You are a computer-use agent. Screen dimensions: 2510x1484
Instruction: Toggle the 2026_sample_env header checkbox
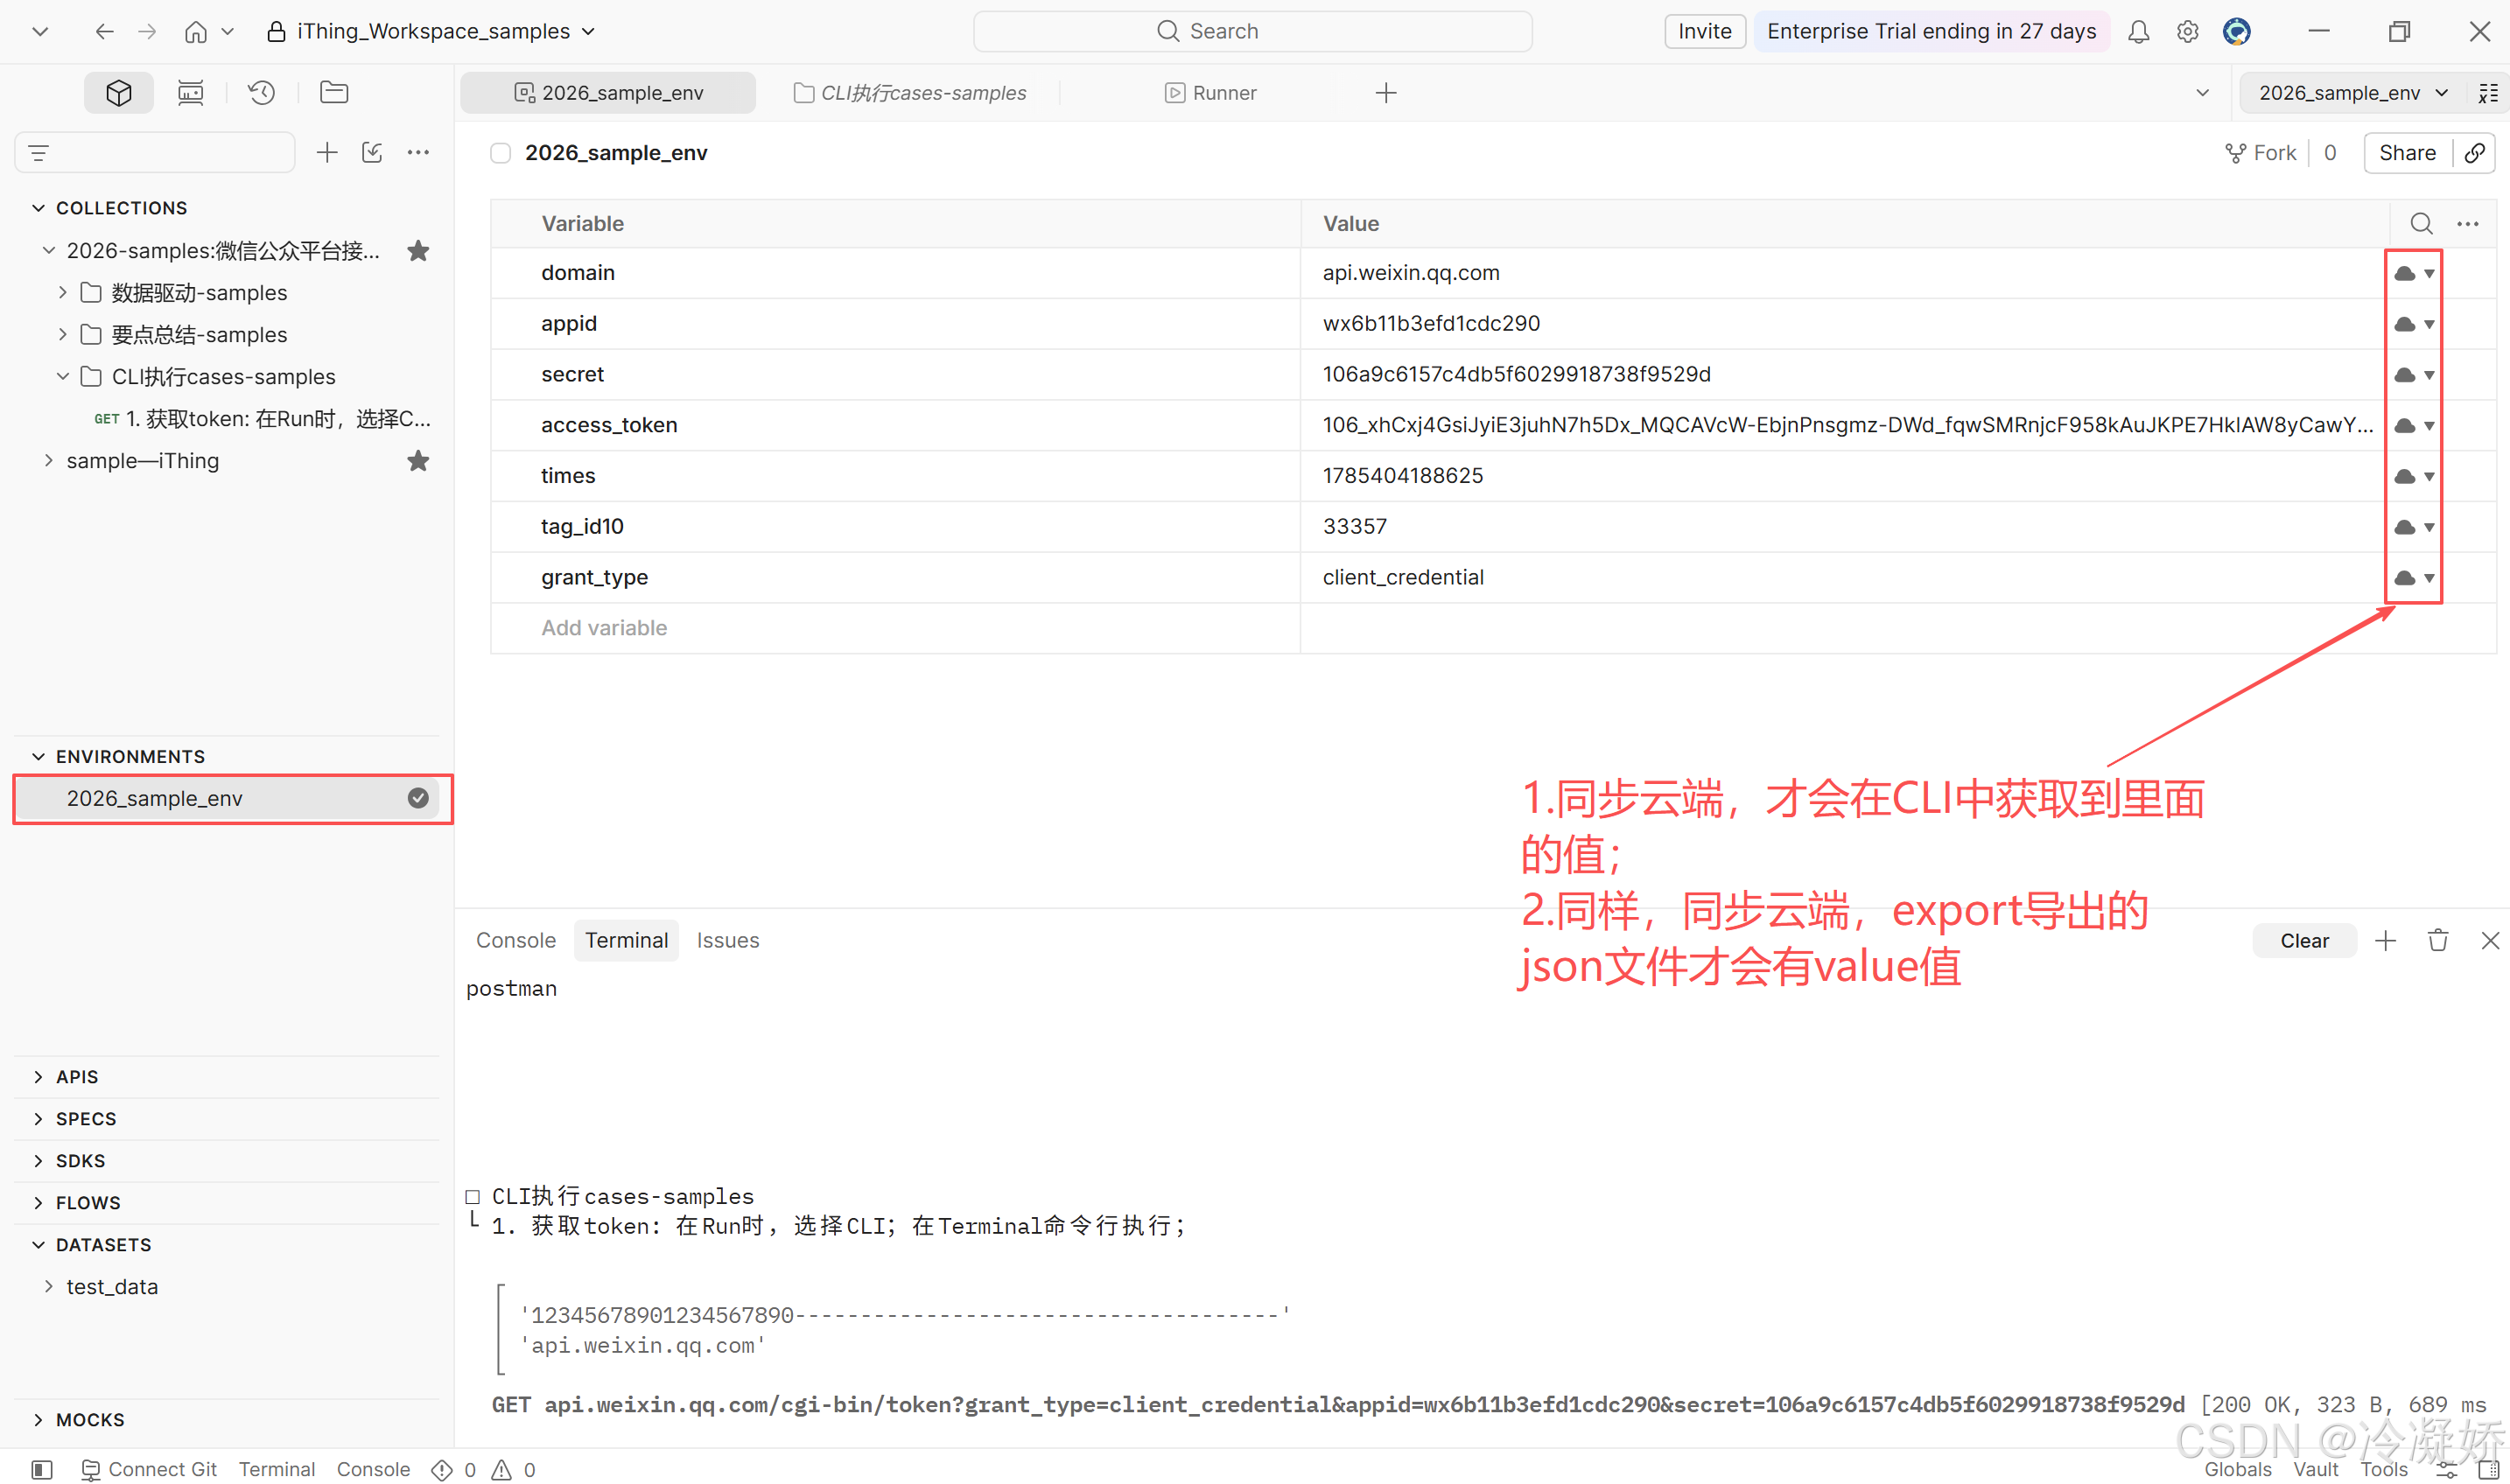coord(501,153)
